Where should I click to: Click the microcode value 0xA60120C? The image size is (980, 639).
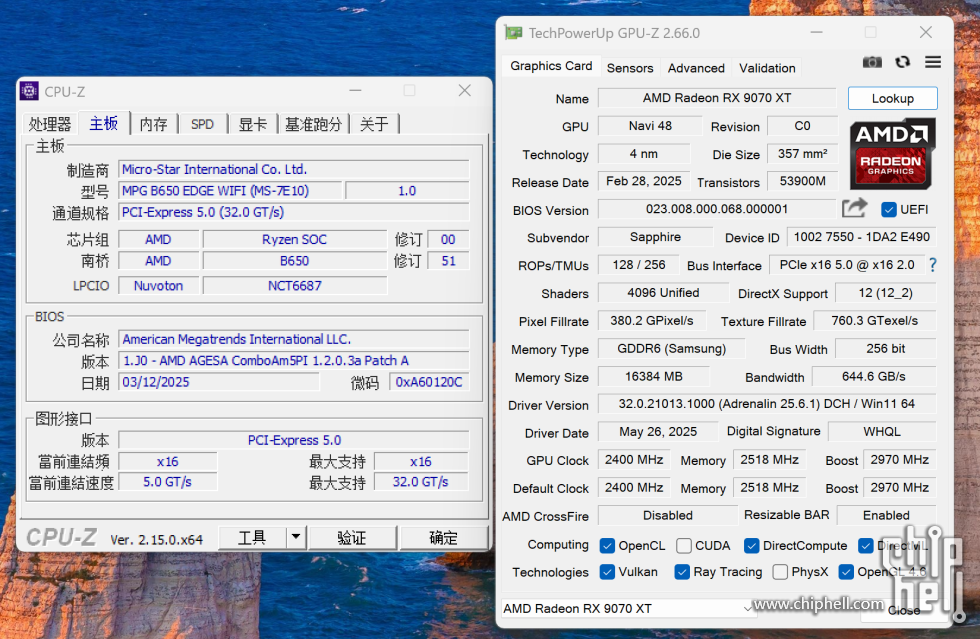point(429,382)
